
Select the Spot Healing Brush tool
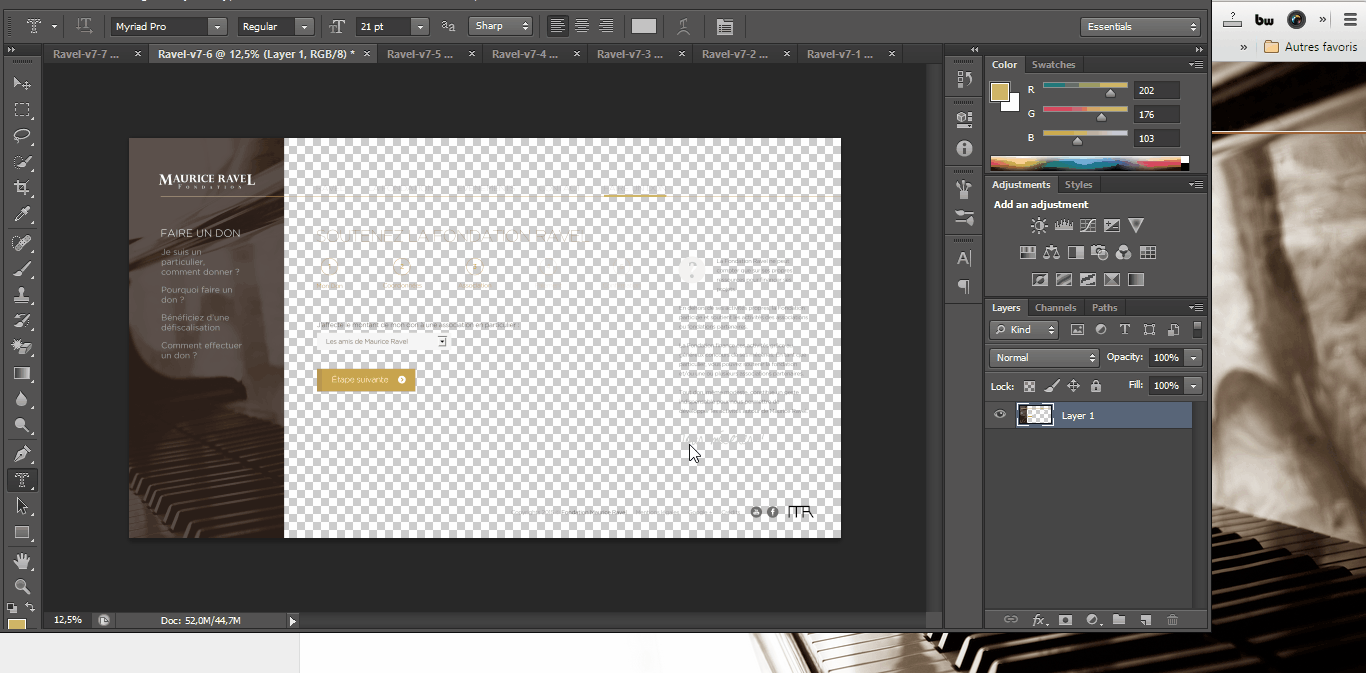pos(22,243)
